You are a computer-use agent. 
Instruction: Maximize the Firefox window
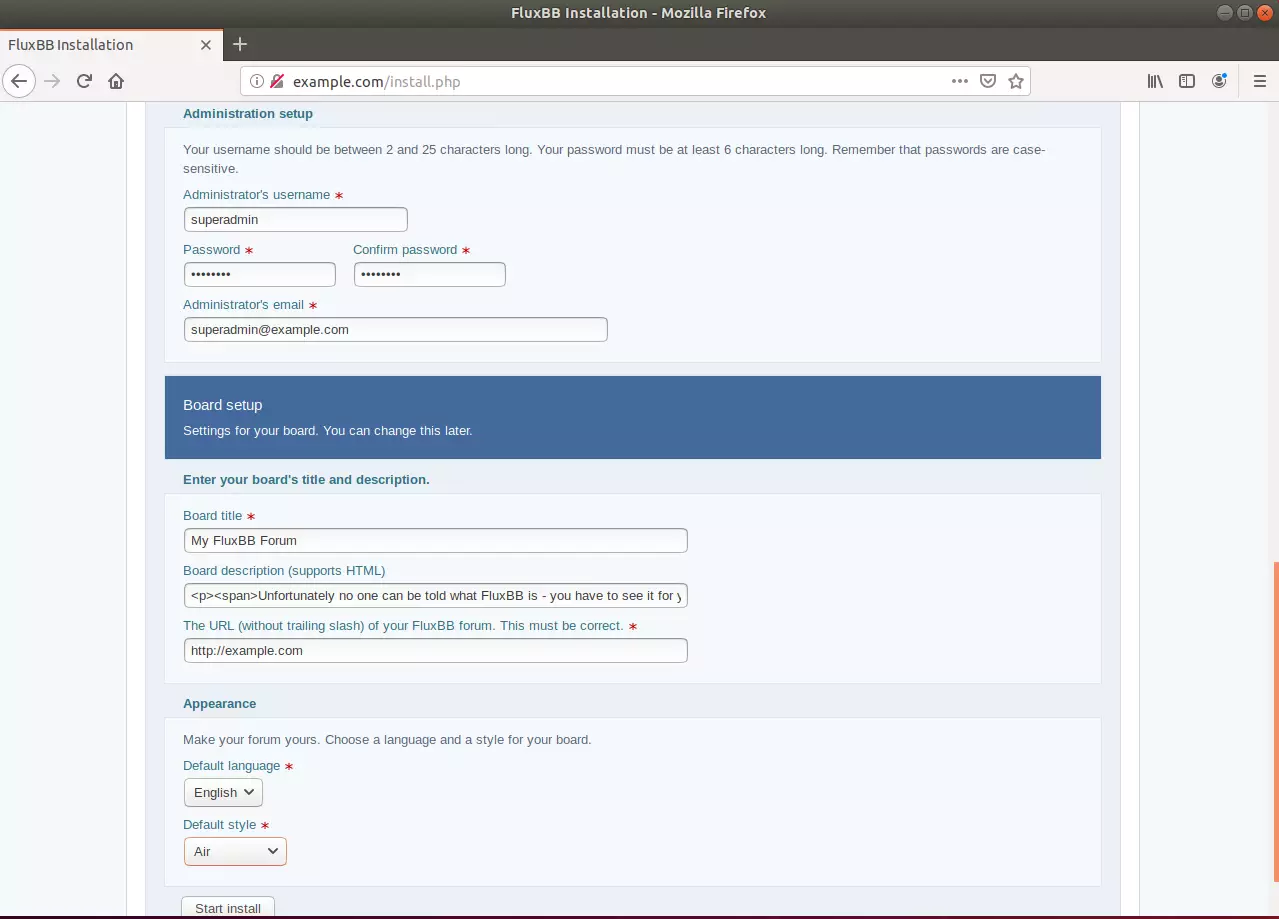(x=1245, y=12)
